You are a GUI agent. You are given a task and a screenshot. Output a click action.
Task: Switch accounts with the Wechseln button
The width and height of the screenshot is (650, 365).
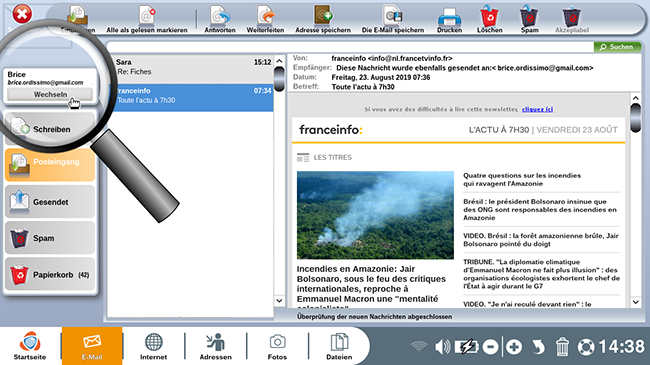point(50,95)
